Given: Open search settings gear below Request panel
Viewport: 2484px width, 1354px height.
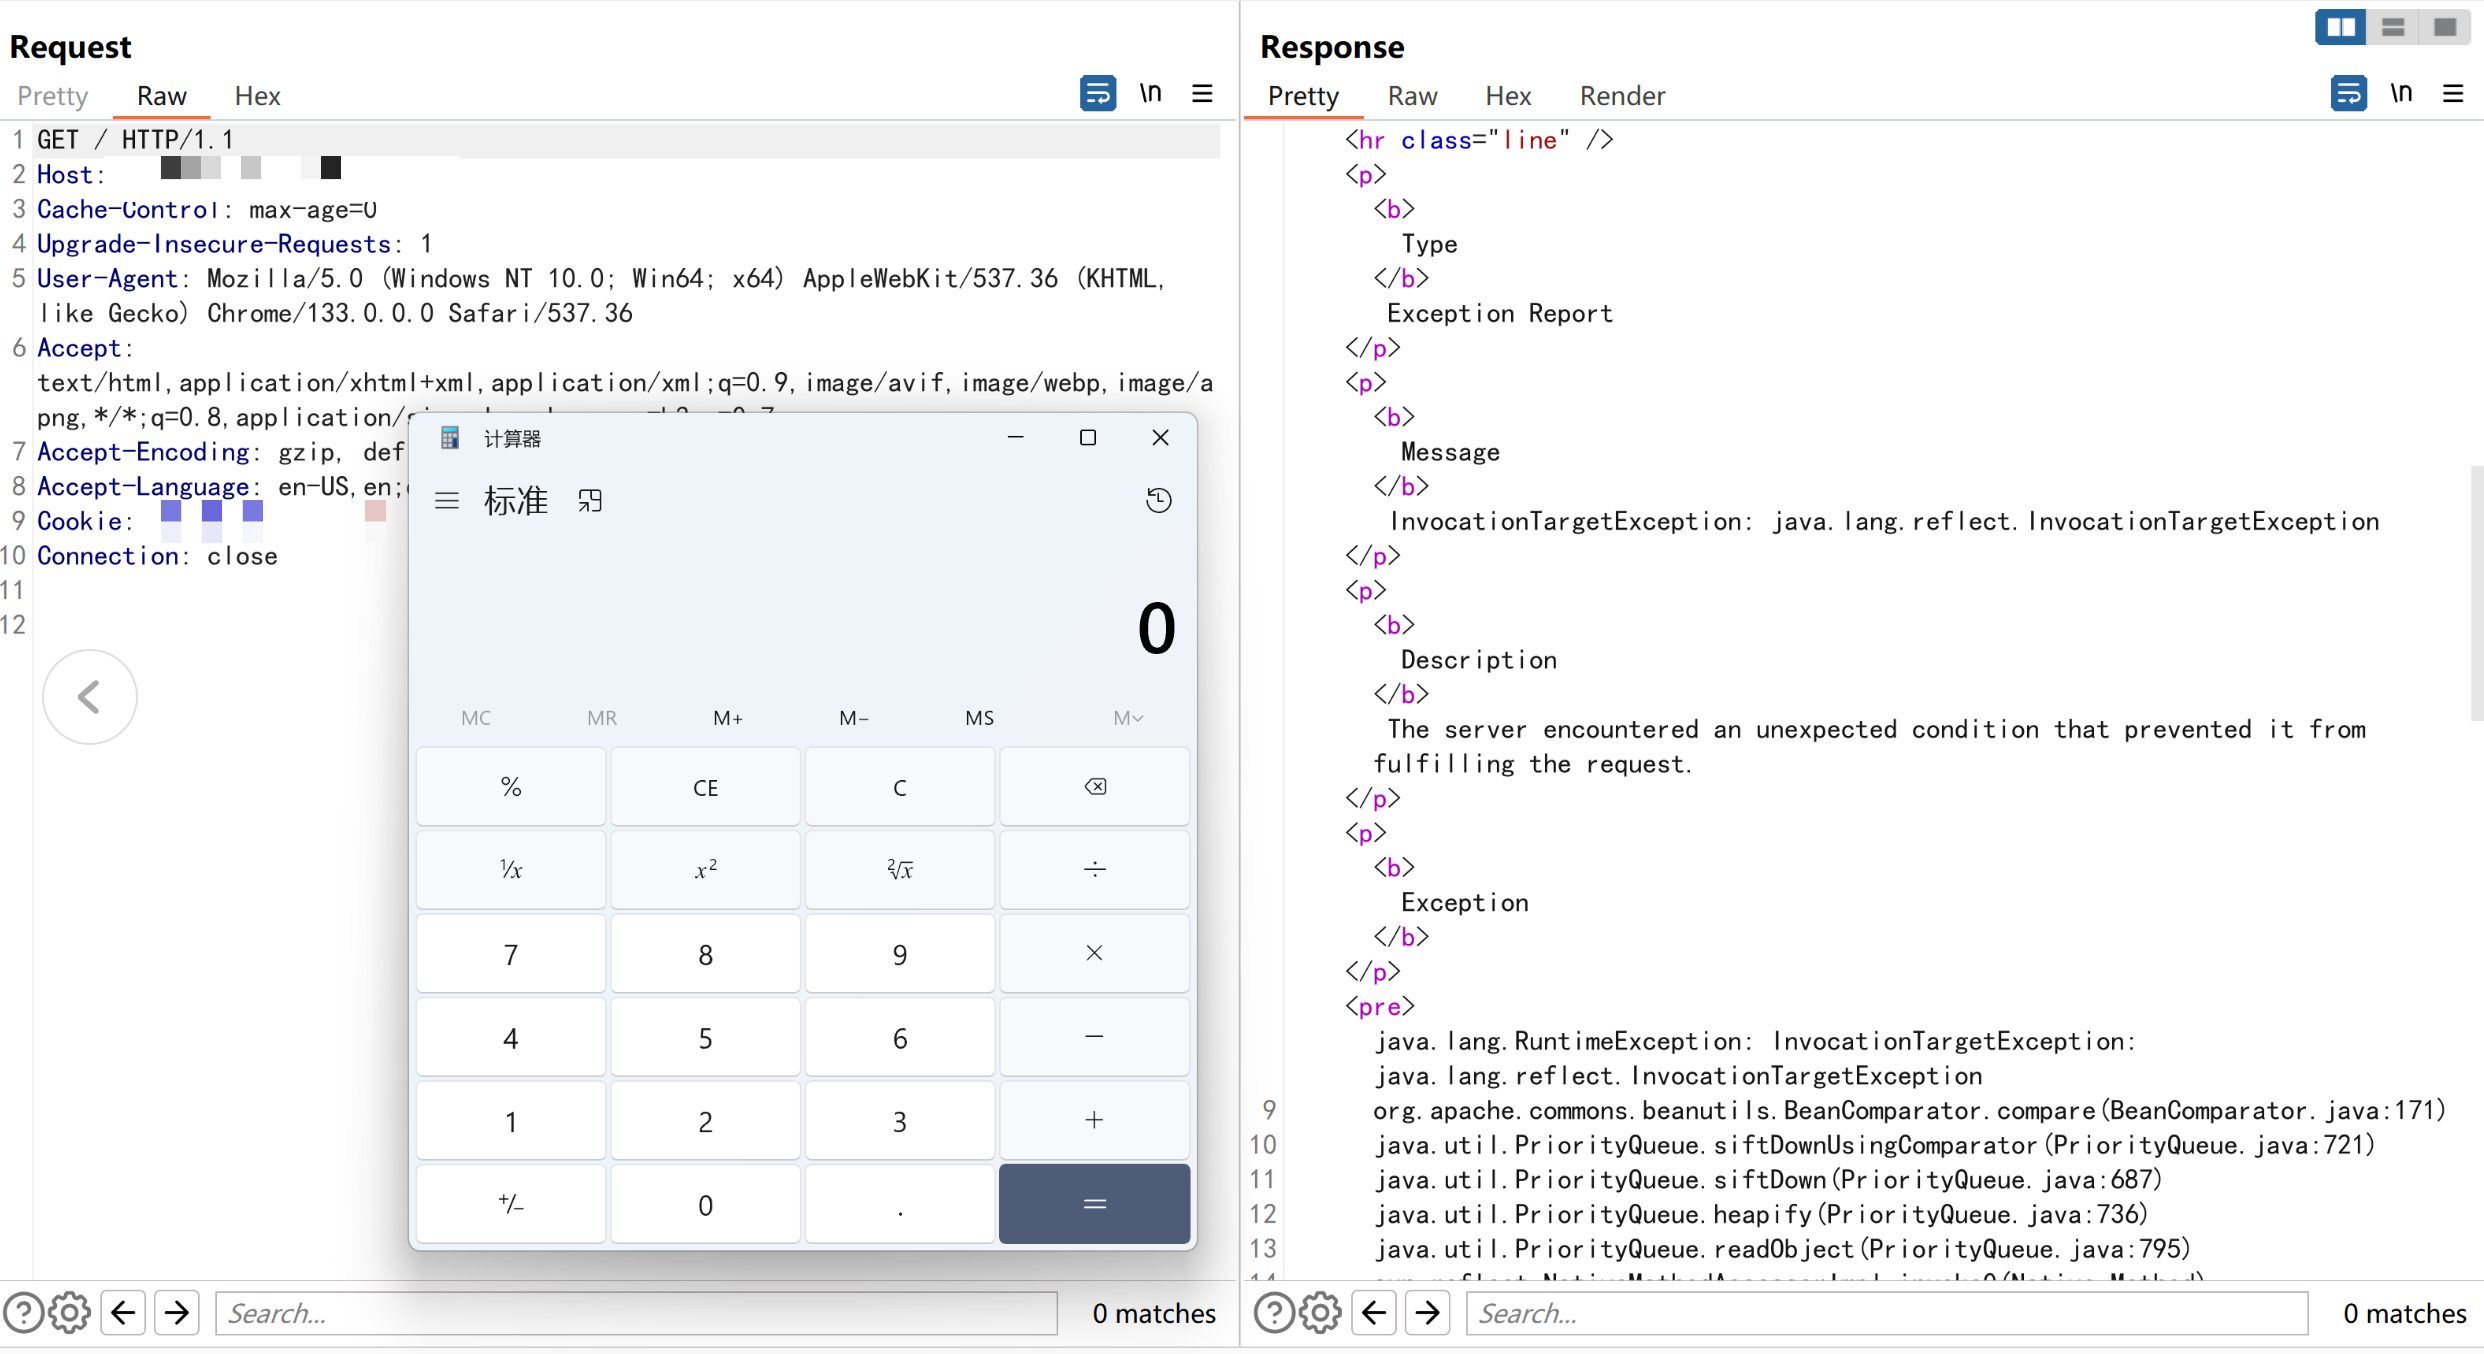Looking at the screenshot, I should (70, 1312).
